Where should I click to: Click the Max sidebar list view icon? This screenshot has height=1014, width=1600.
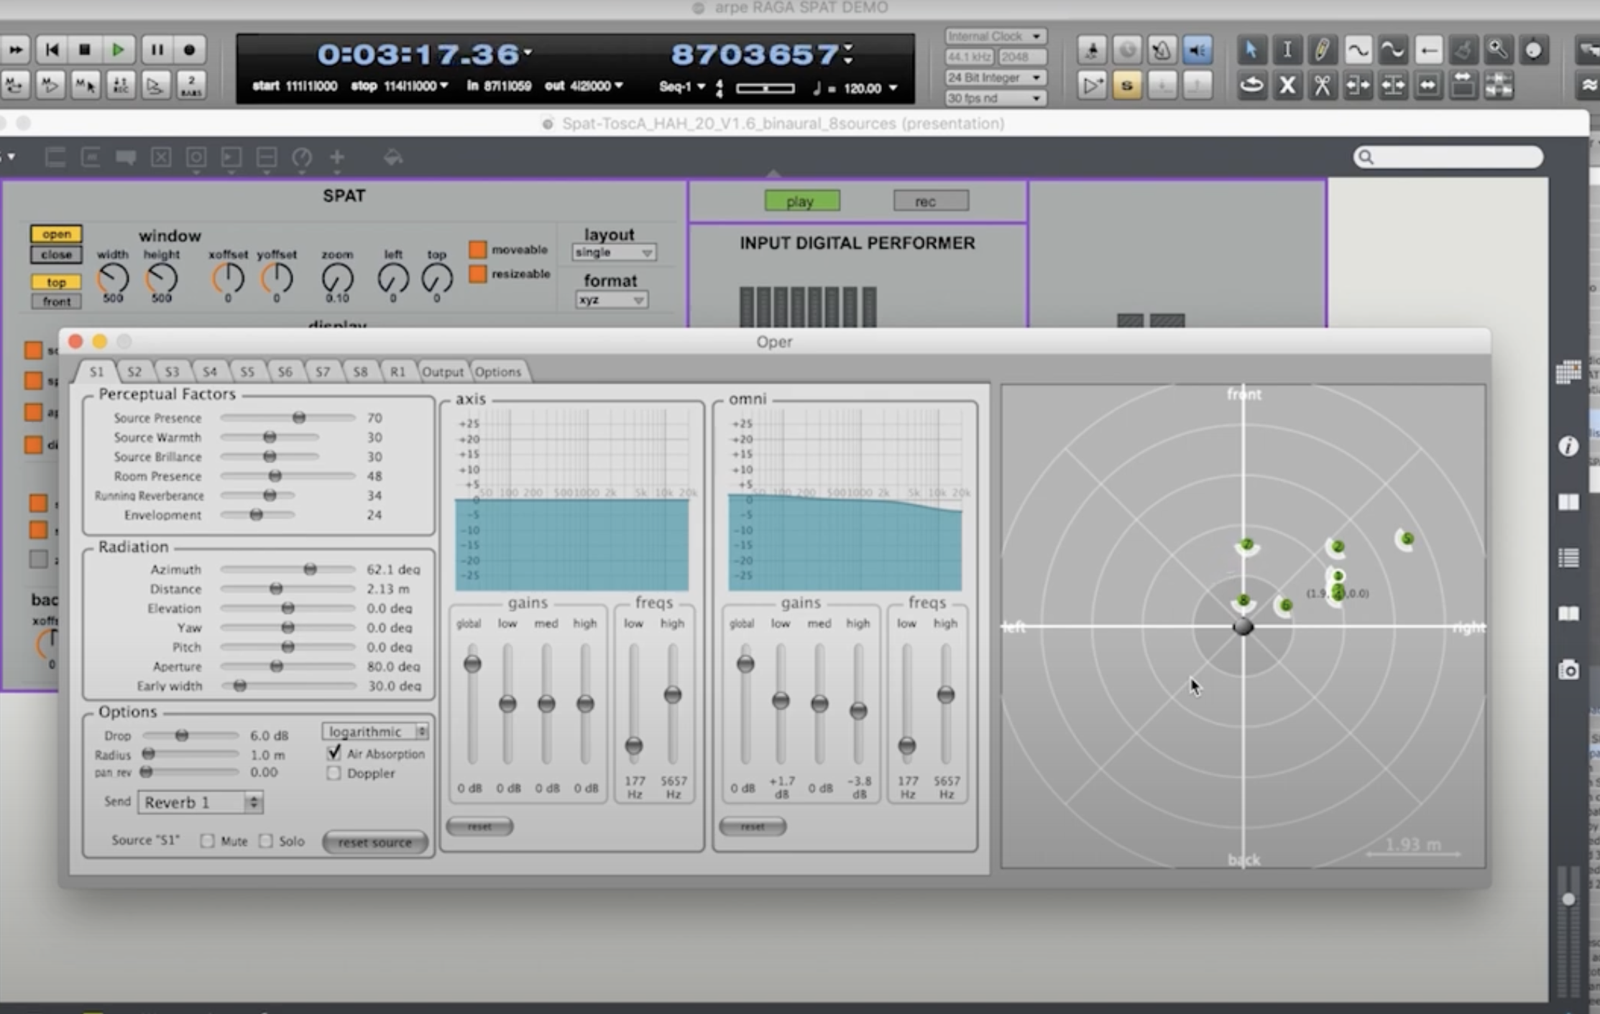click(x=1568, y=558)
